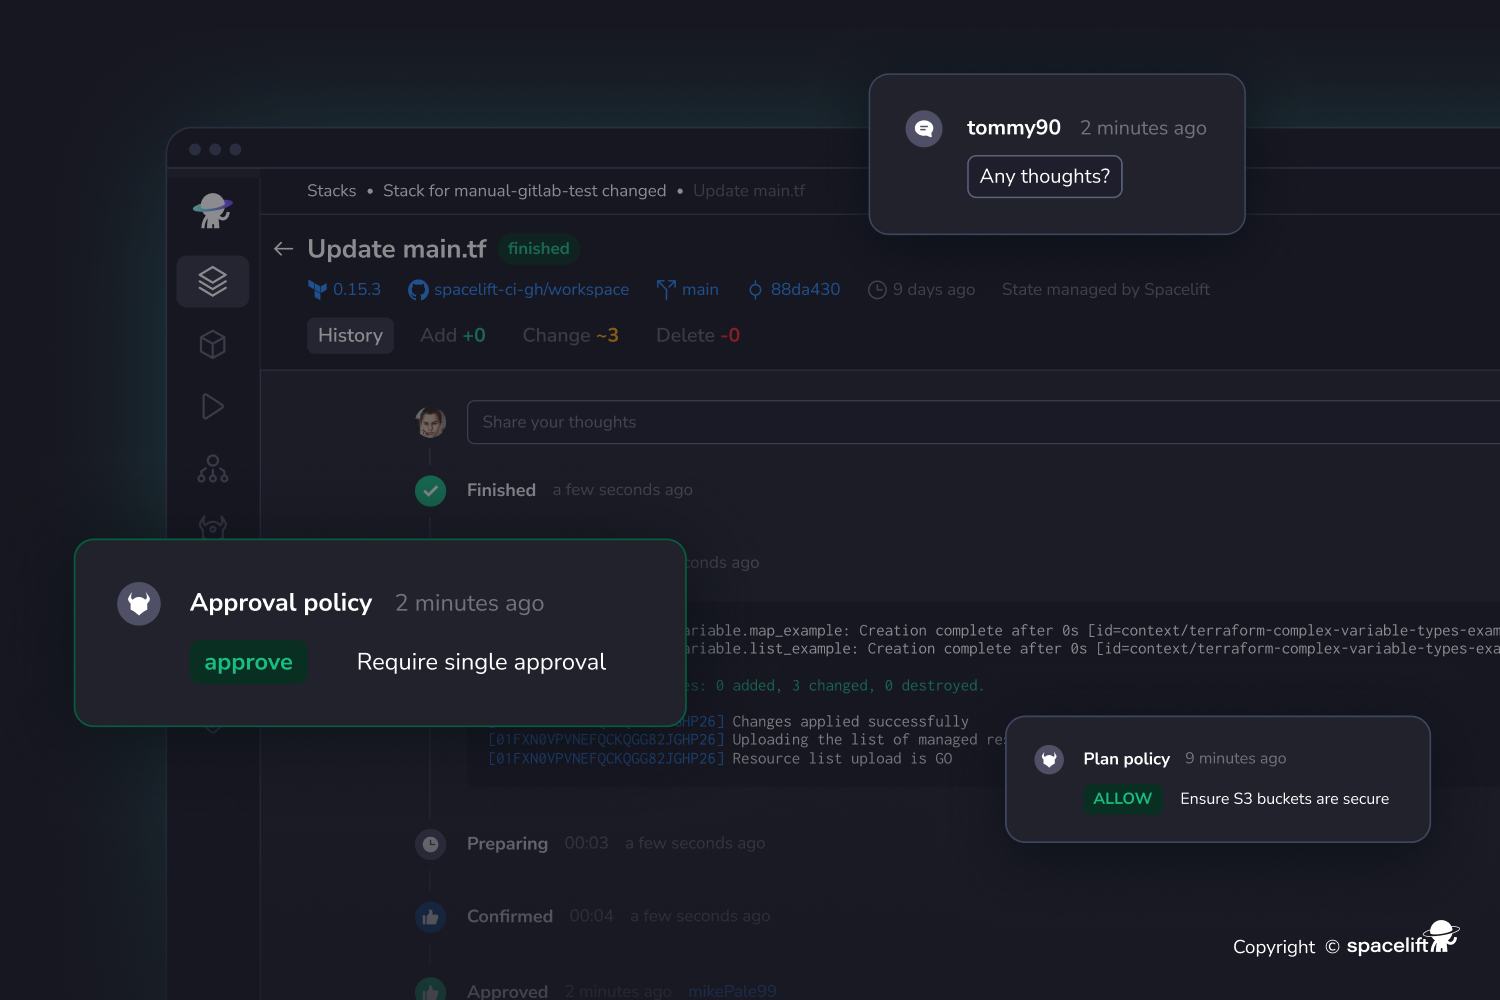Click the ALLOW badge in Plan policy card

[1122, 798]
